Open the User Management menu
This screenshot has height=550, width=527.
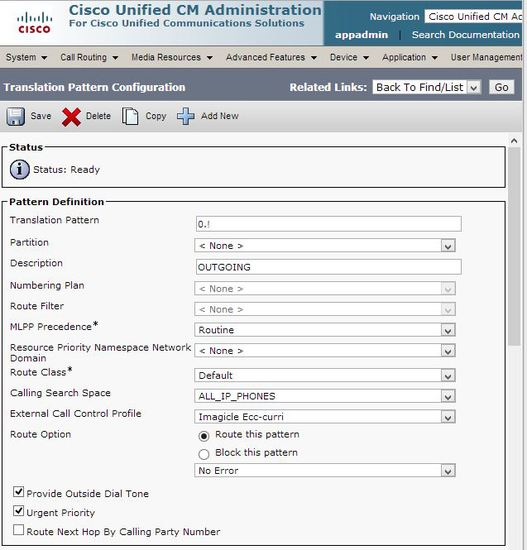(486, 57)
